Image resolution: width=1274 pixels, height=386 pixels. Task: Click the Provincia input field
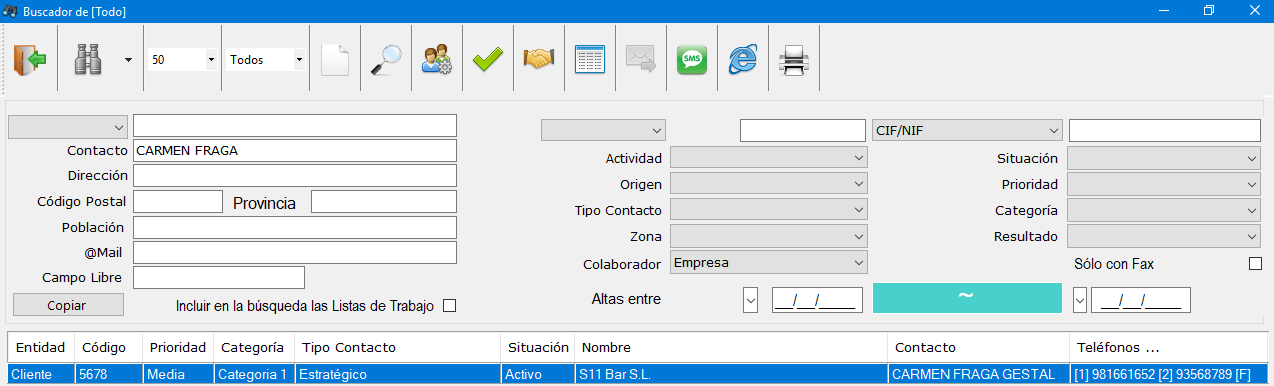coord(384,202)
